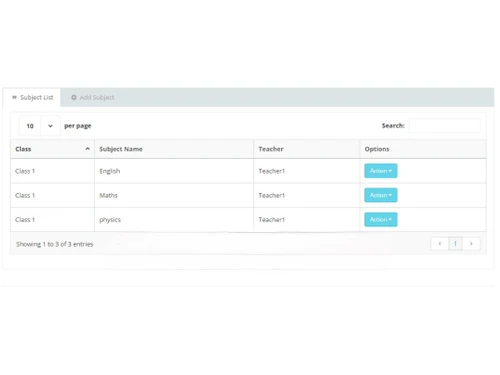Click Teacher1 in the English row

[272, 171]
